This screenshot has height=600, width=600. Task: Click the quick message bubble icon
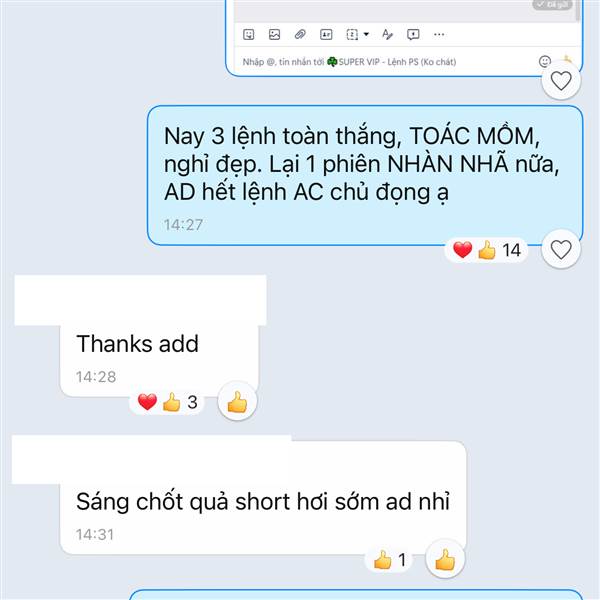point(413,34)
